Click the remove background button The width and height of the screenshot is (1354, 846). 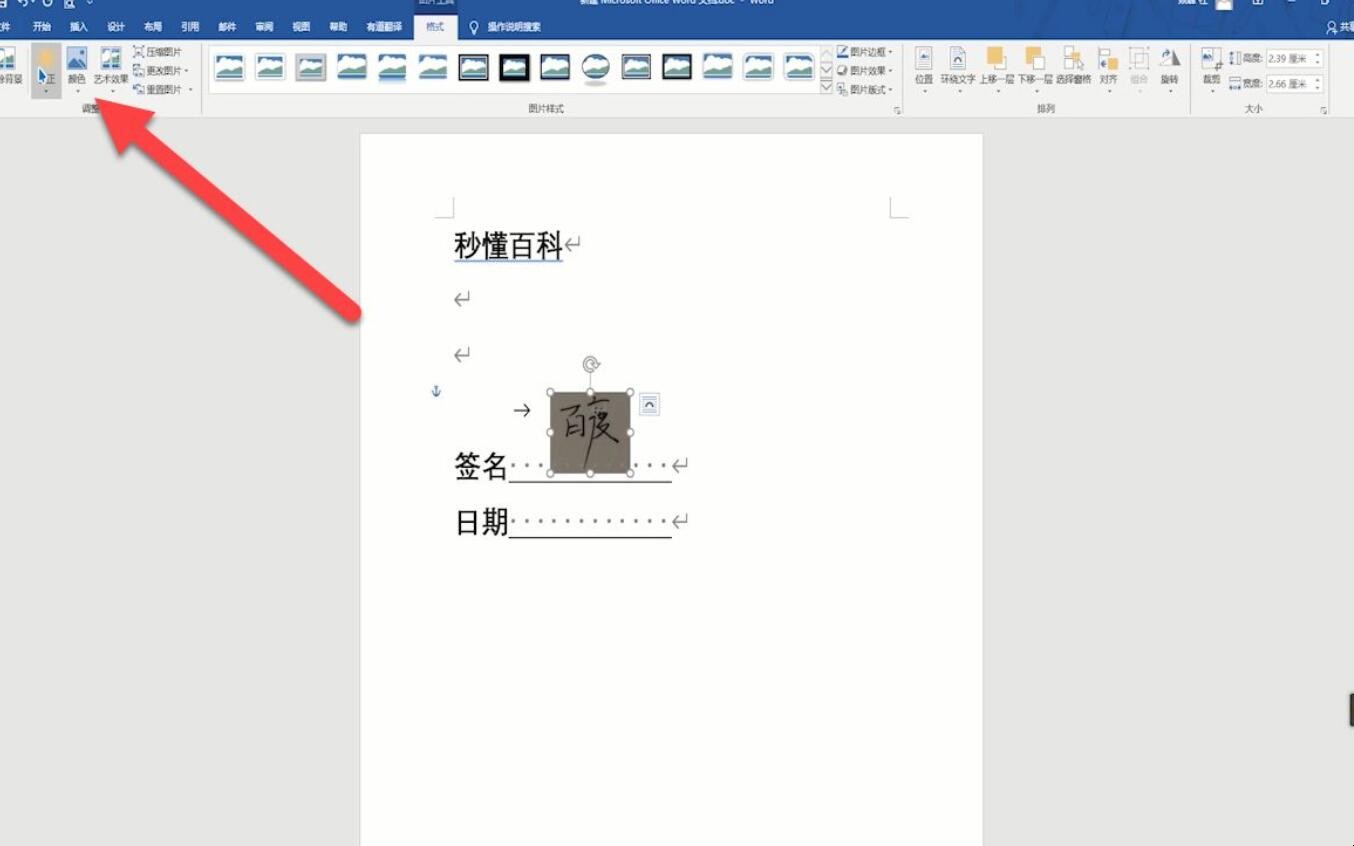9,66
